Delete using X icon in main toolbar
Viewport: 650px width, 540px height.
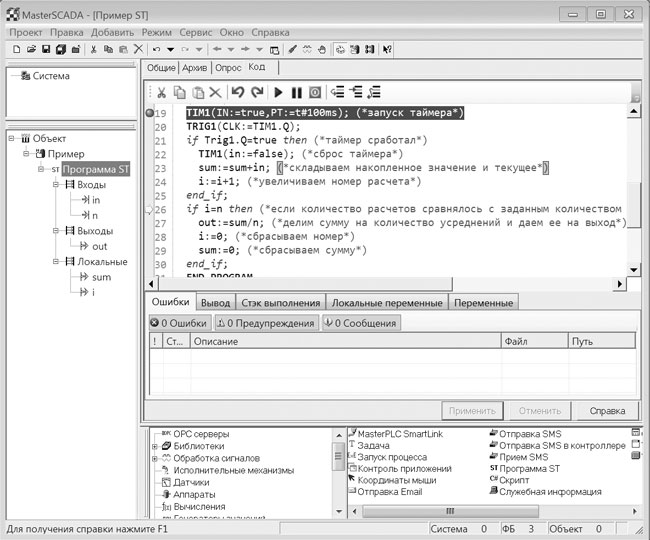(x=138, y=49)
